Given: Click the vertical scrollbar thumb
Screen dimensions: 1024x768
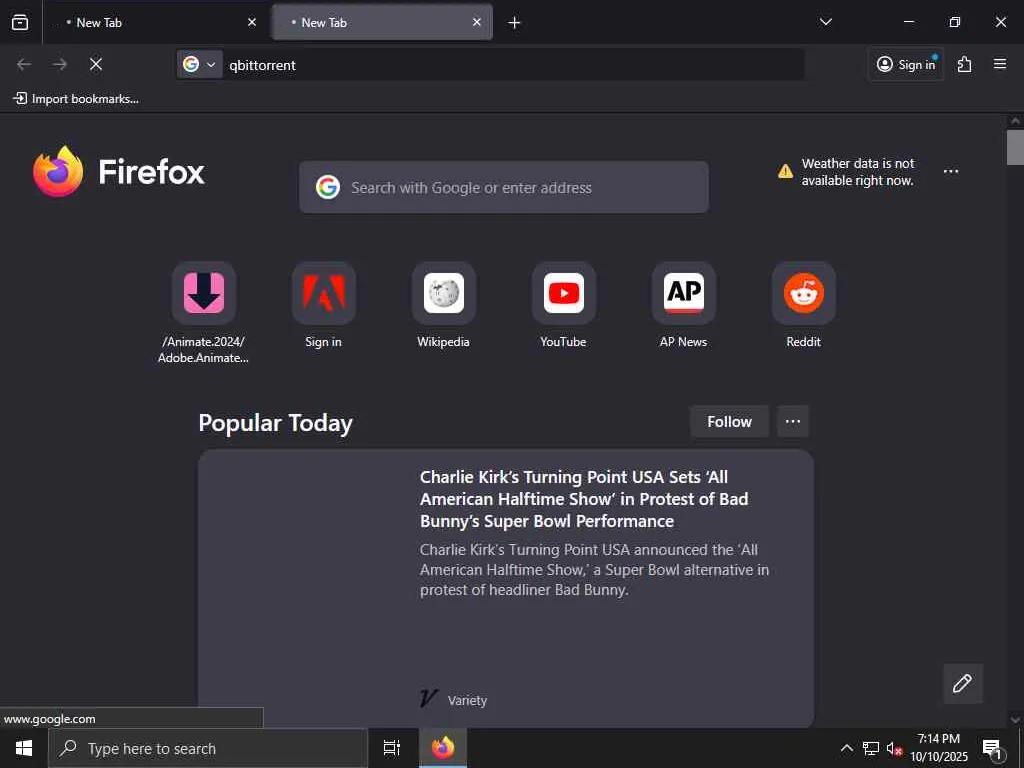Looking at the screenshot, I should 1015,148.
